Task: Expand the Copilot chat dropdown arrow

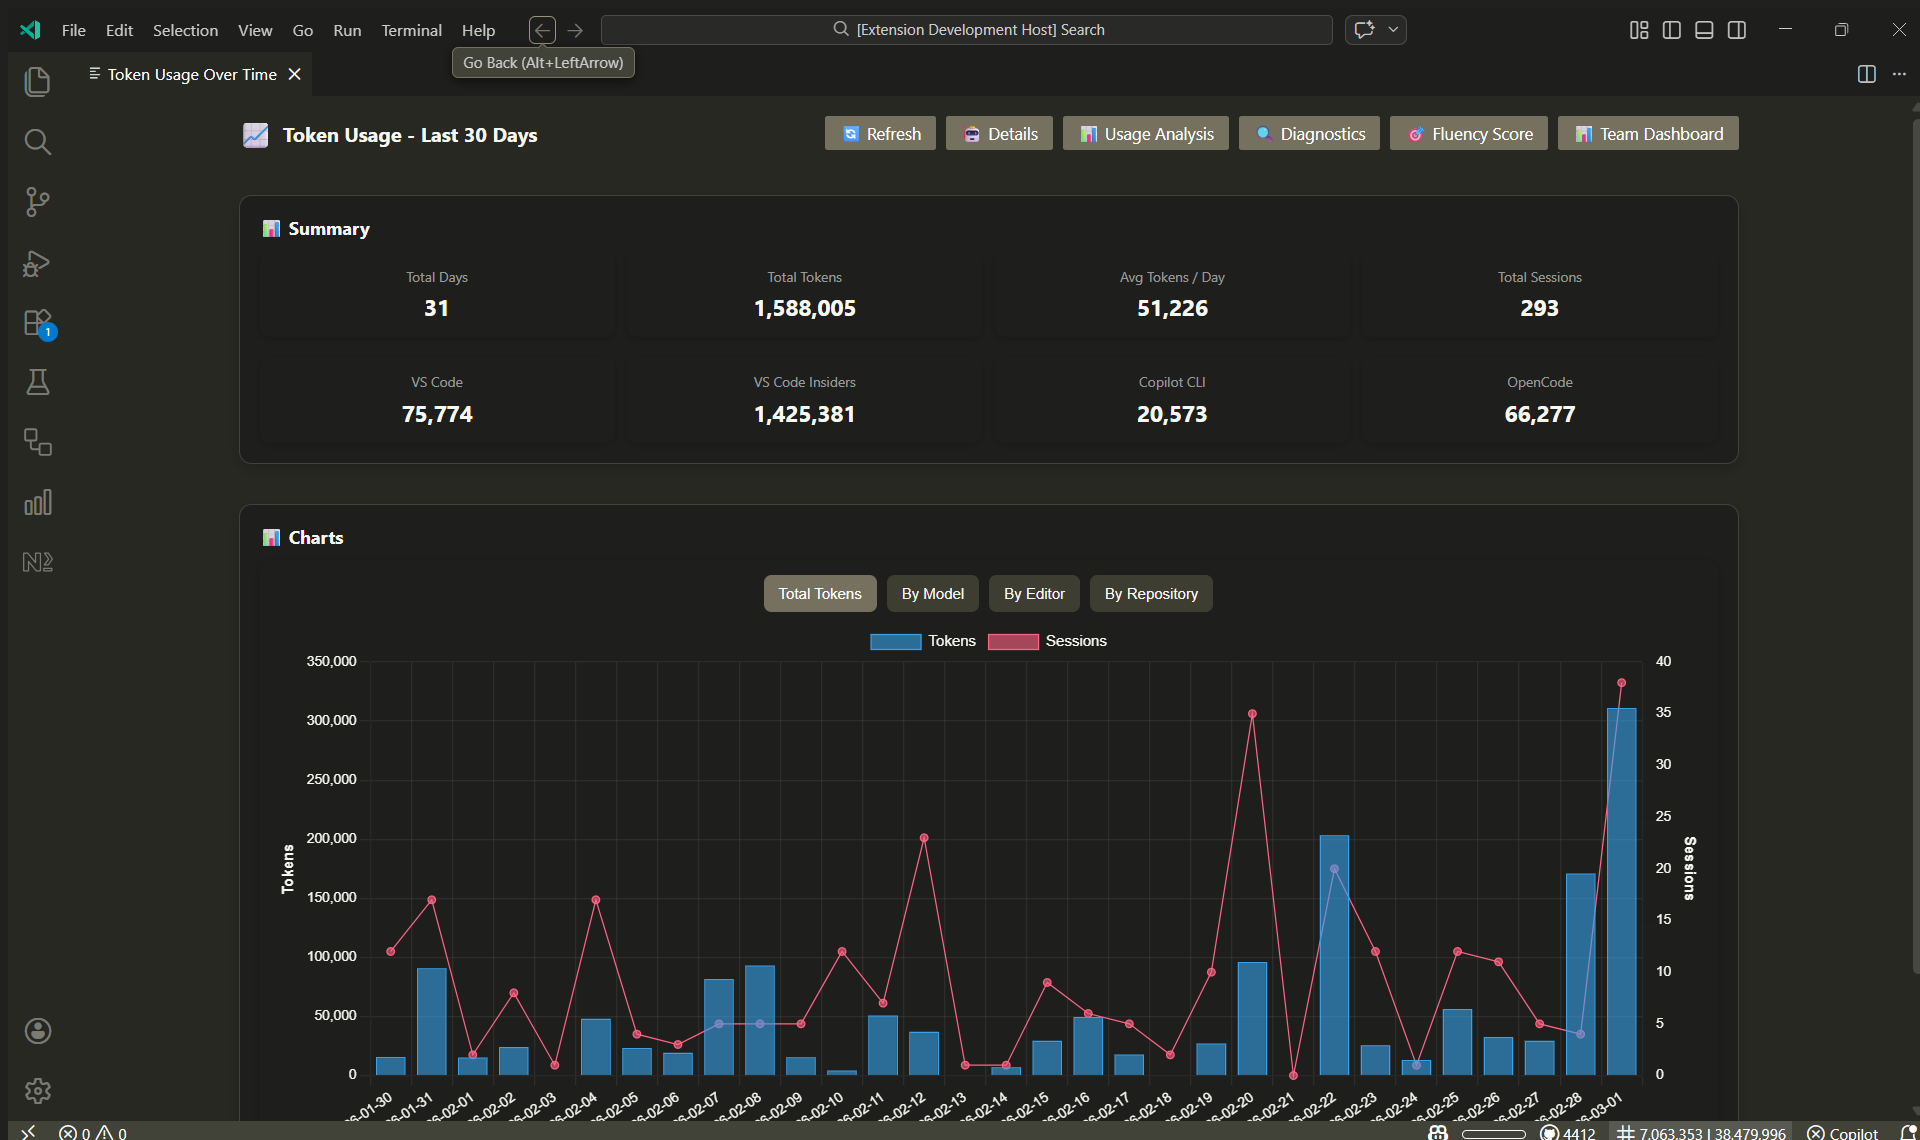Action: (1393, 30)
